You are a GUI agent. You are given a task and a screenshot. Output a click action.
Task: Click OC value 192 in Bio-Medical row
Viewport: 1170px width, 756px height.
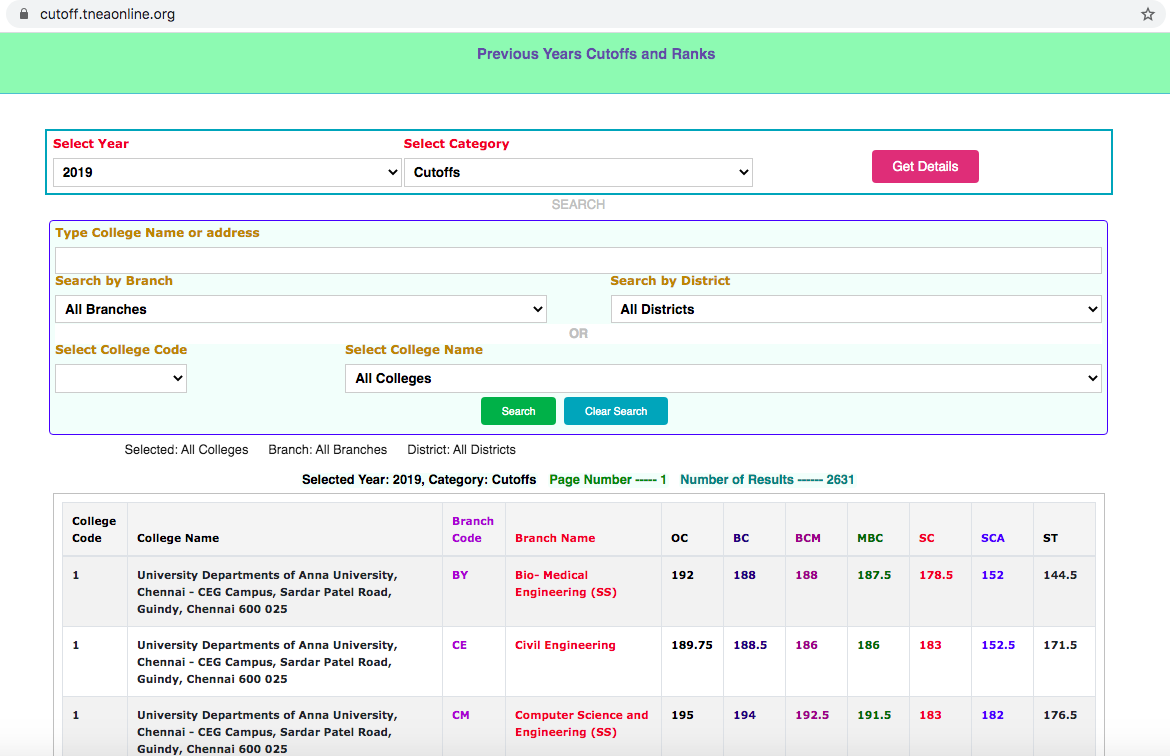pos(683,575)
